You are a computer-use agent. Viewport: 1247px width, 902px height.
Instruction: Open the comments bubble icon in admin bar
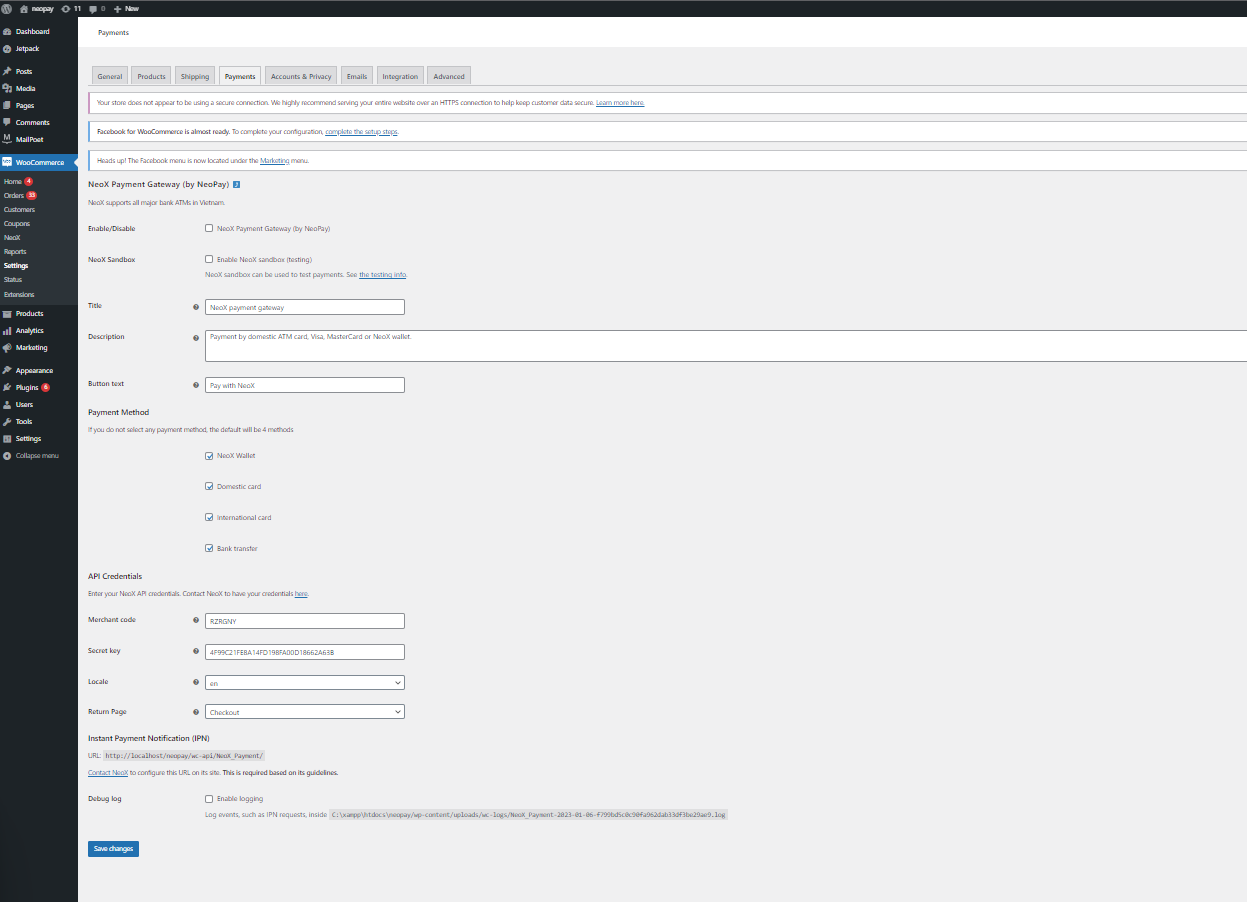pos(93,8)
